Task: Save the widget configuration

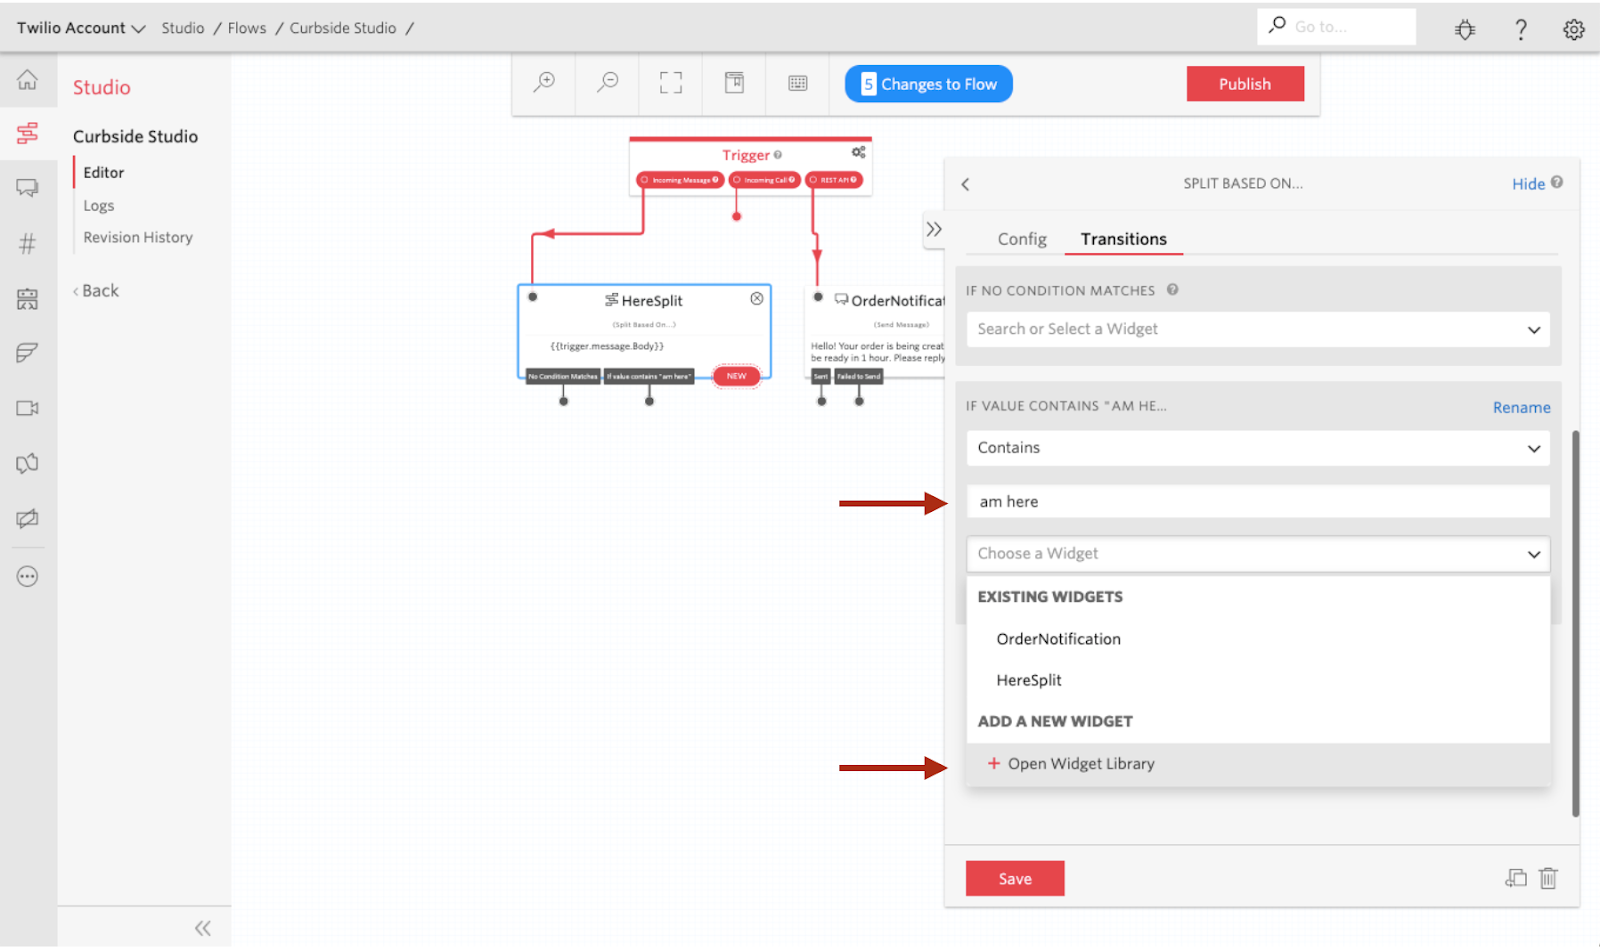Action: coord(1015,878)
